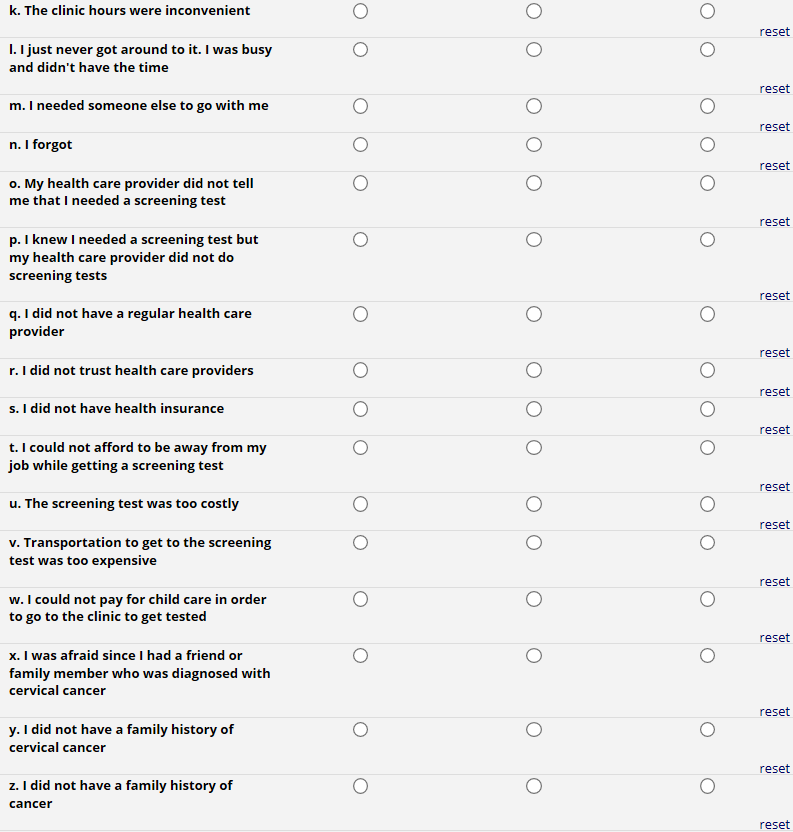Reset the 'provider did not tell me' row
Image resolution: width=793 pixels, height=832 pixels.
(x=774, y=222)
